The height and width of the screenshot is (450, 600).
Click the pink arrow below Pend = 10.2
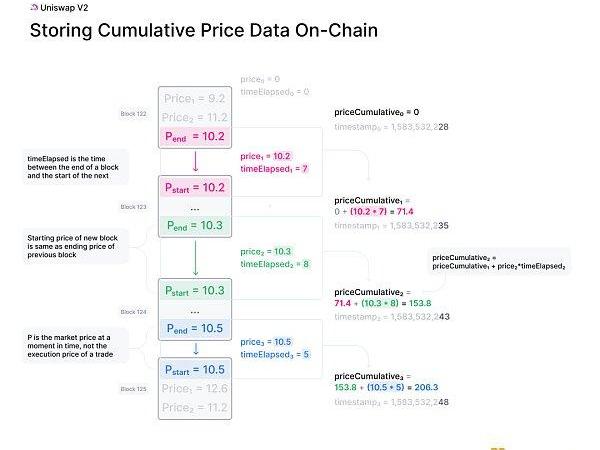[x=196, y=160]
